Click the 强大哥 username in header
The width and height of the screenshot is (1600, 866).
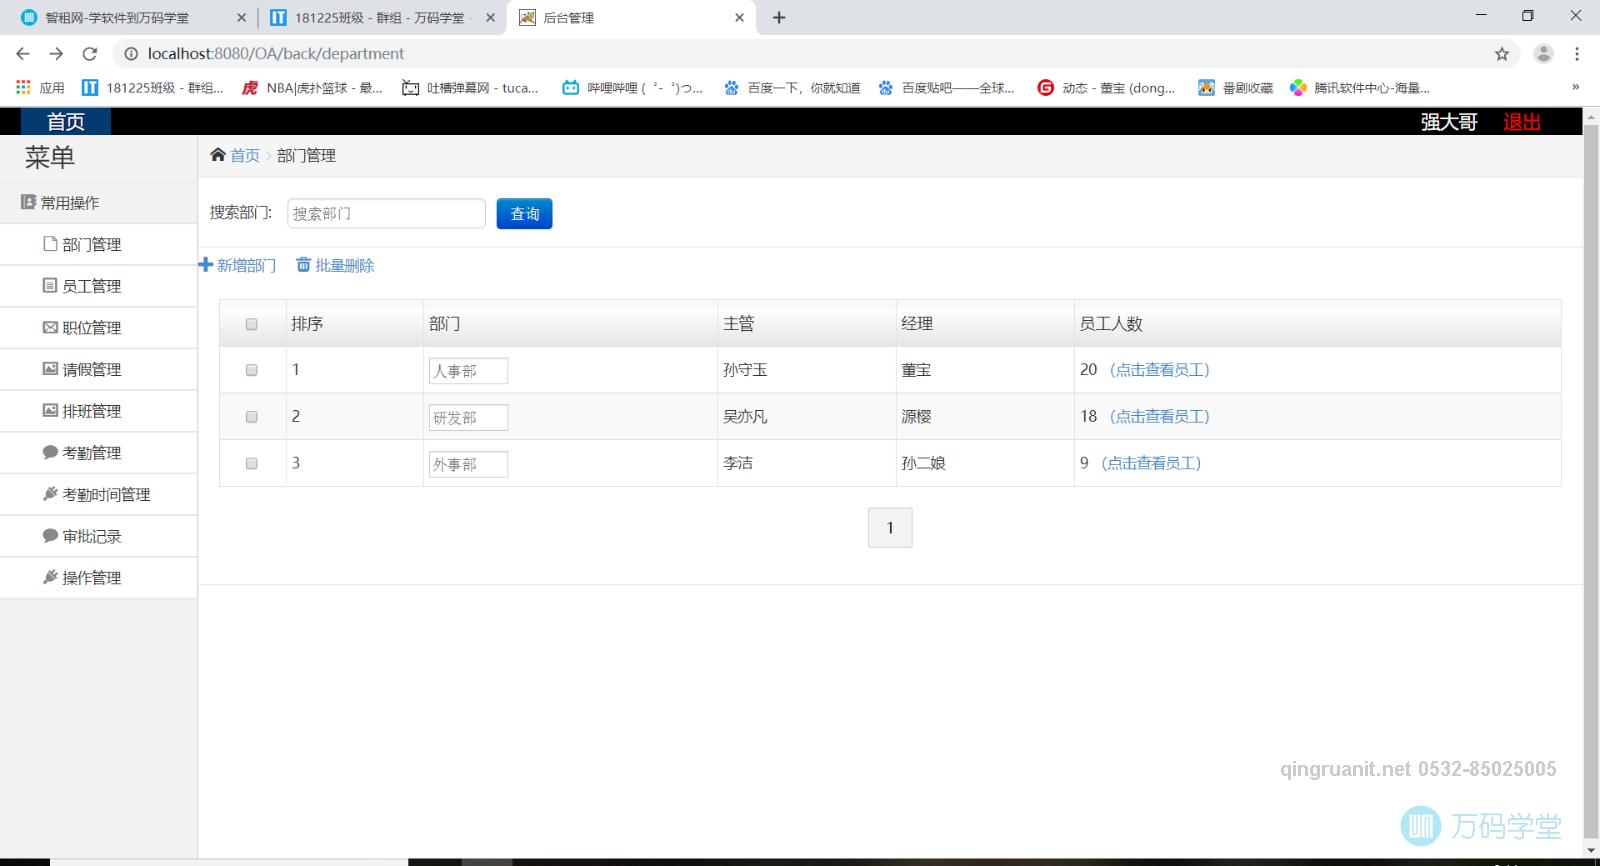(1449, 122)
